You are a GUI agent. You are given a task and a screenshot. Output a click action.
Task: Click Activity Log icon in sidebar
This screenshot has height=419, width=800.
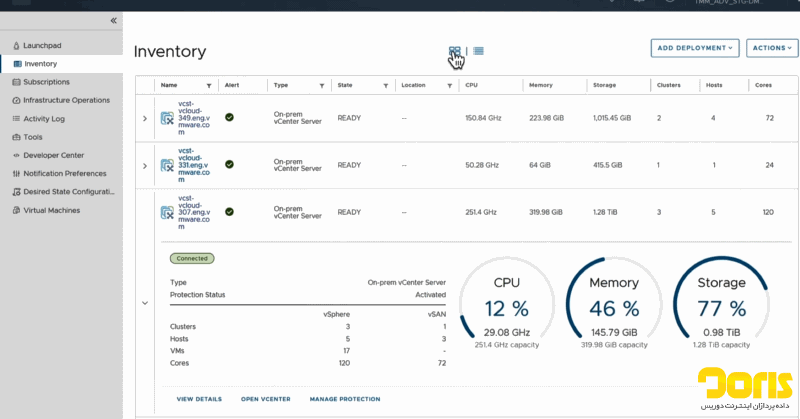(16, 118)
